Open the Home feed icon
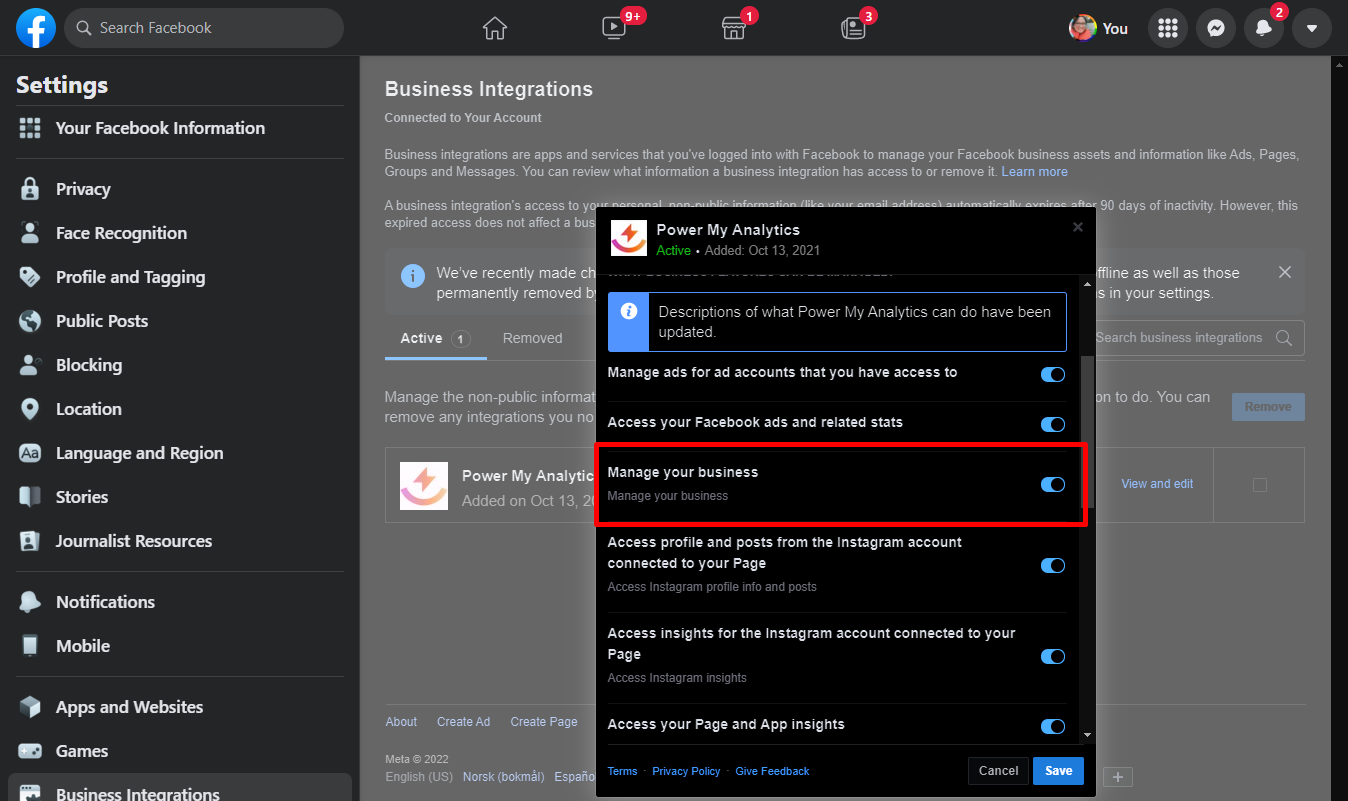 (x=495, y=28)
